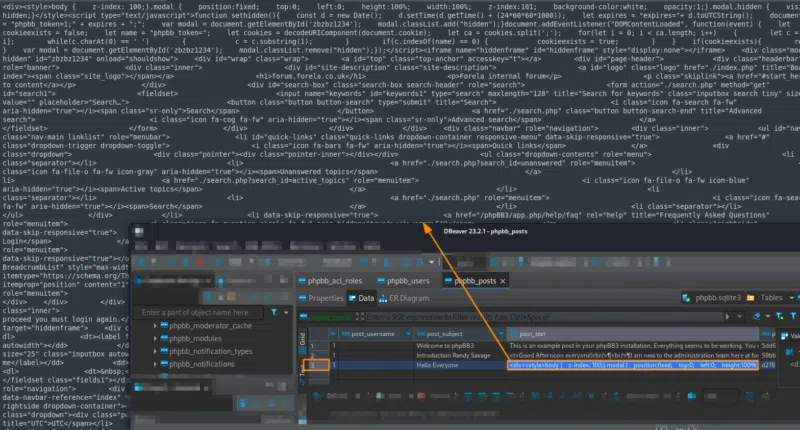Open the ER Diagram sub-tab

coord(404,298)
